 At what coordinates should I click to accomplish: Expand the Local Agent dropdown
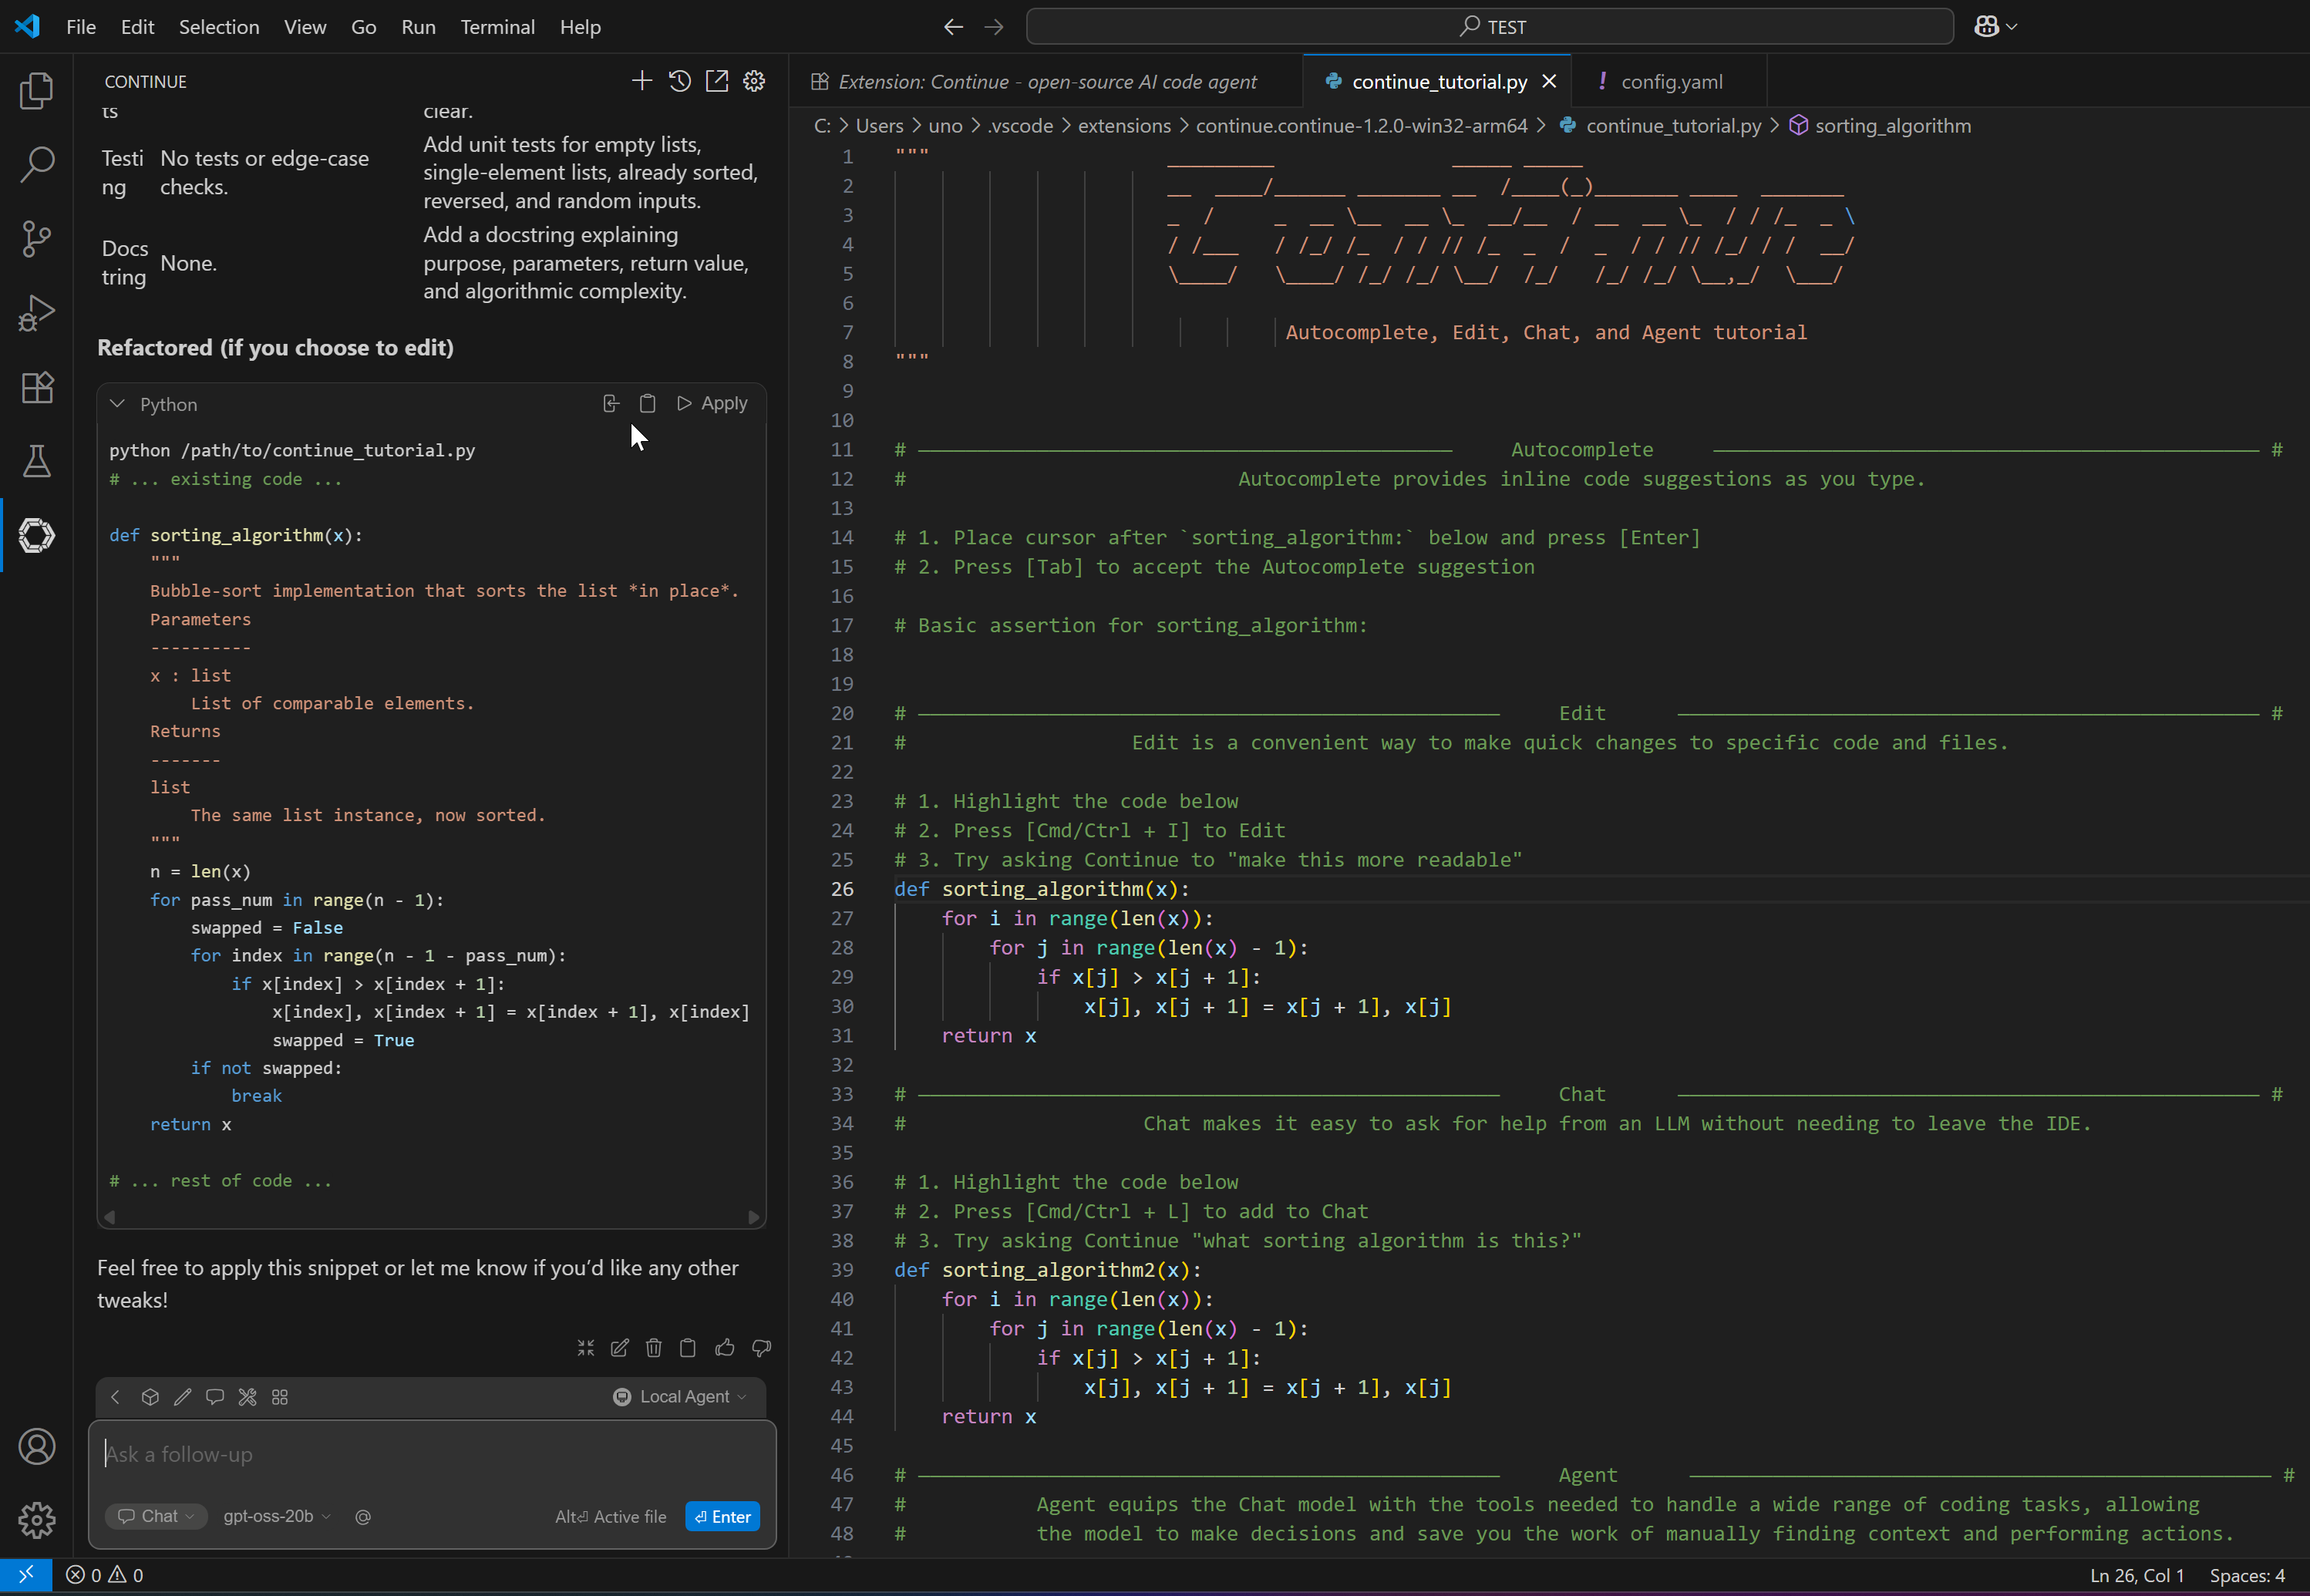coord(681,1397)
